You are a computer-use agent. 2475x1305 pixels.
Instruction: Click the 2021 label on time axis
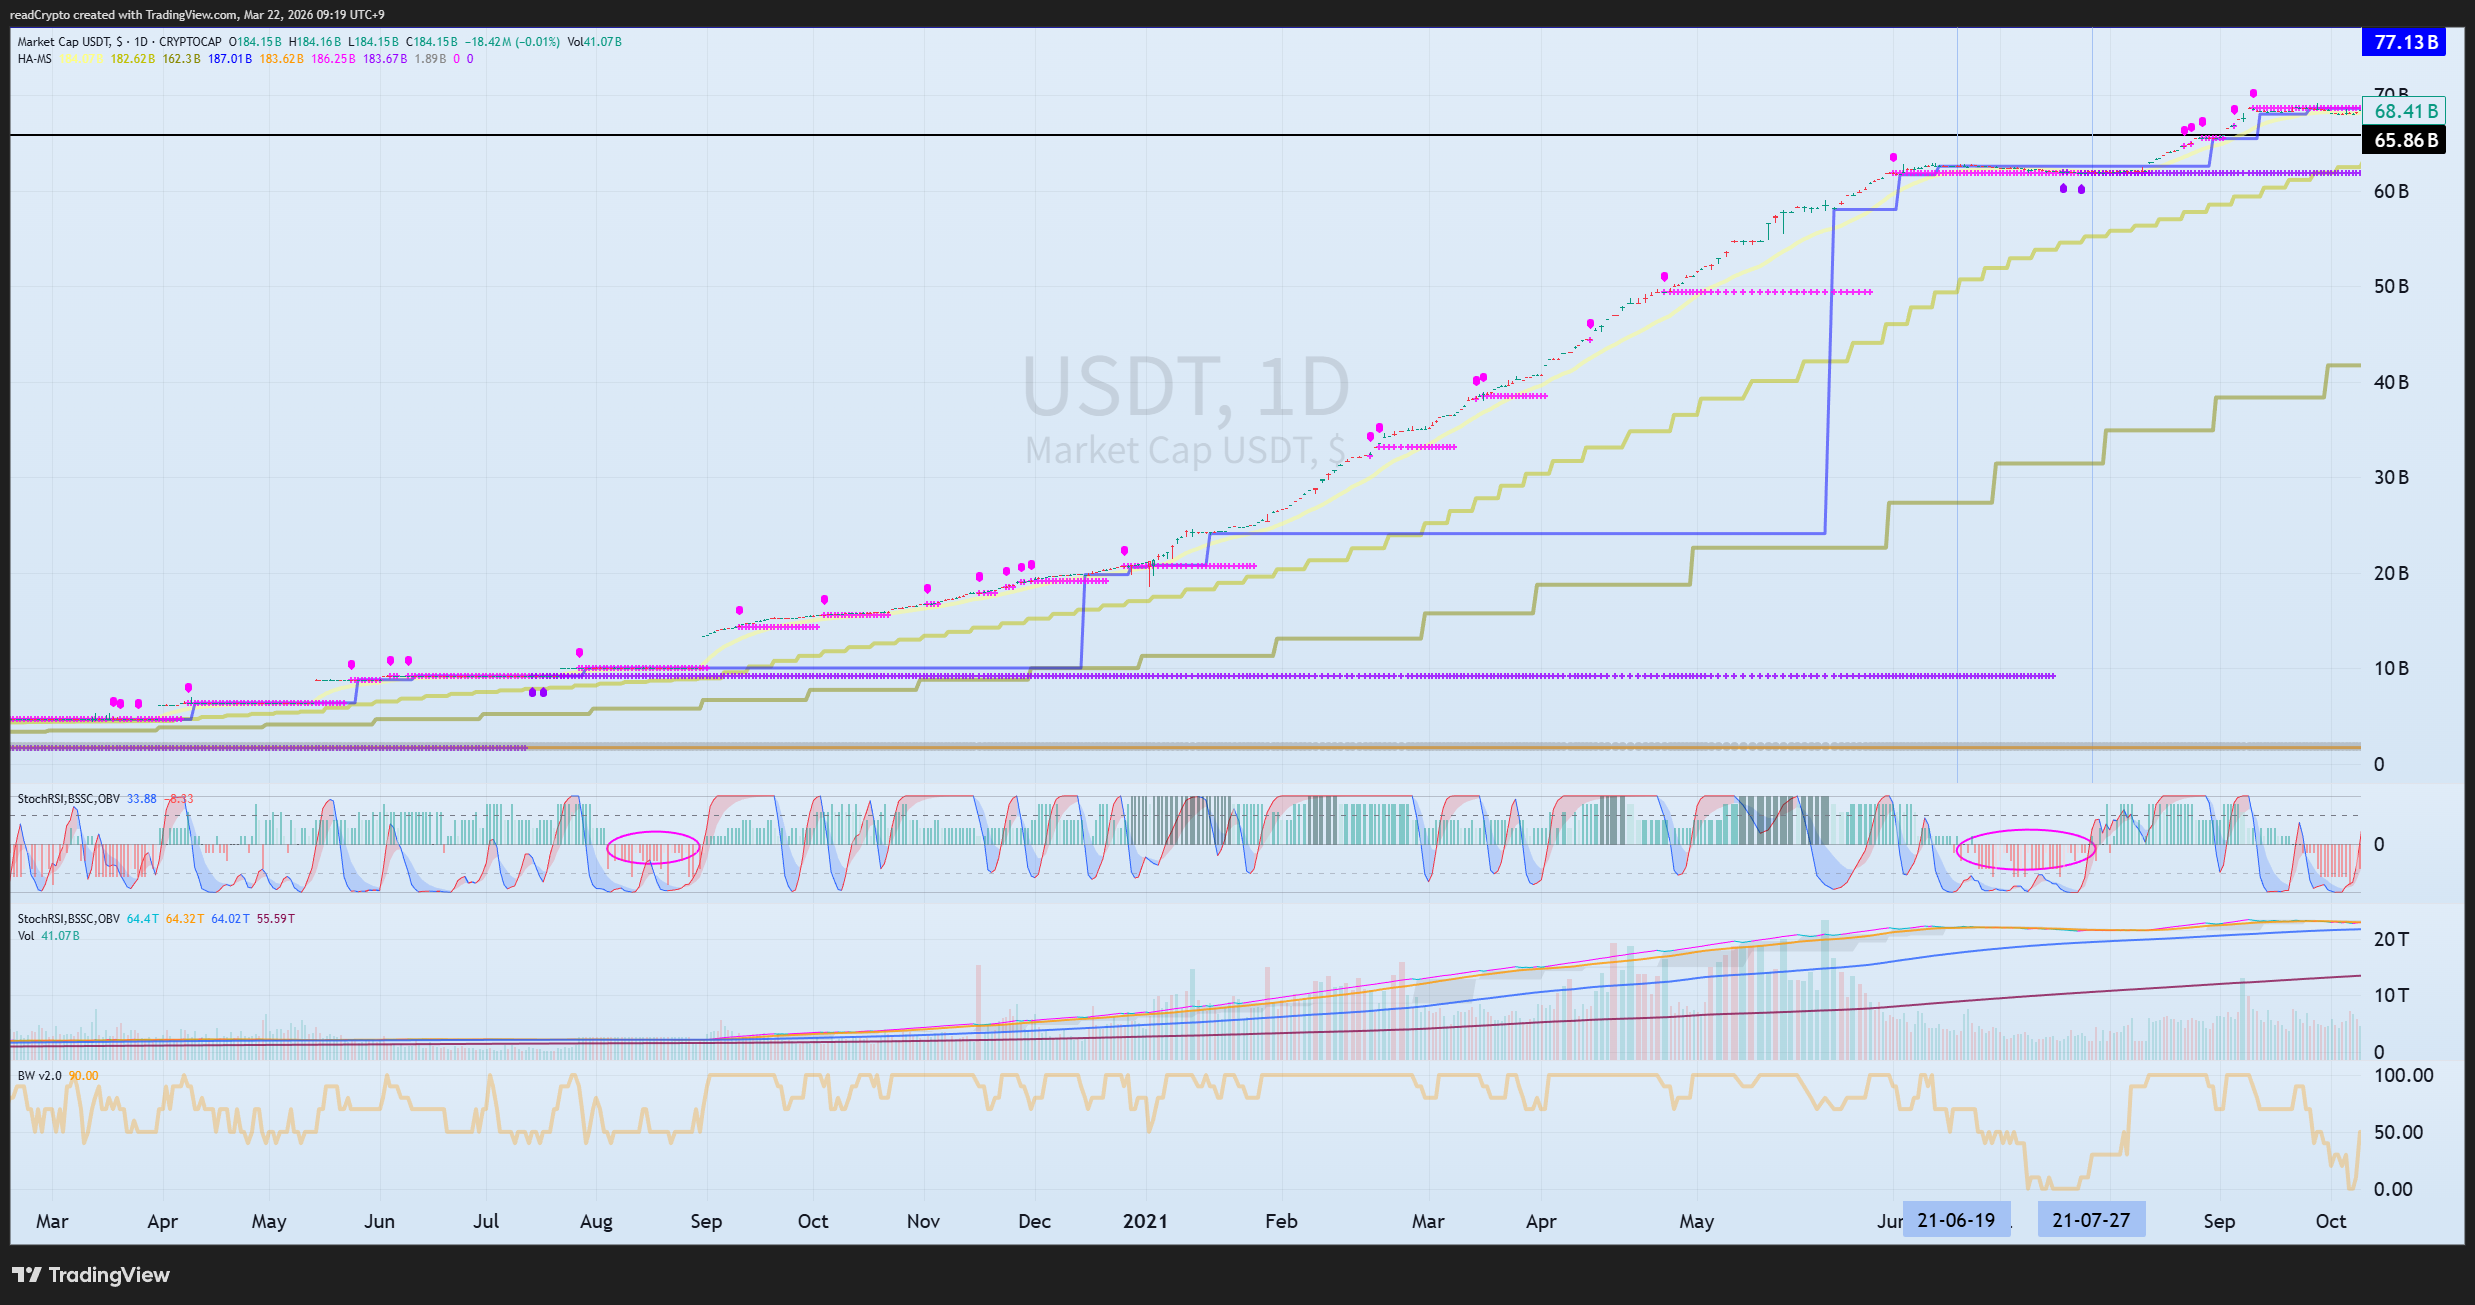point(1145,1221)
